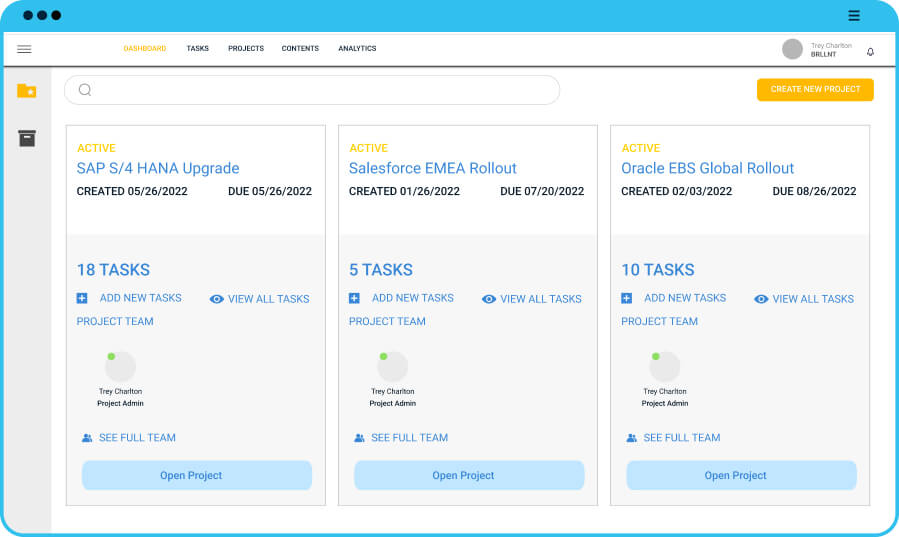Image resolution: width=899 pixels, height=537 pixels.
Task: Click the eye icon on the Oracle EBS card
Action: tap(761, 299)
